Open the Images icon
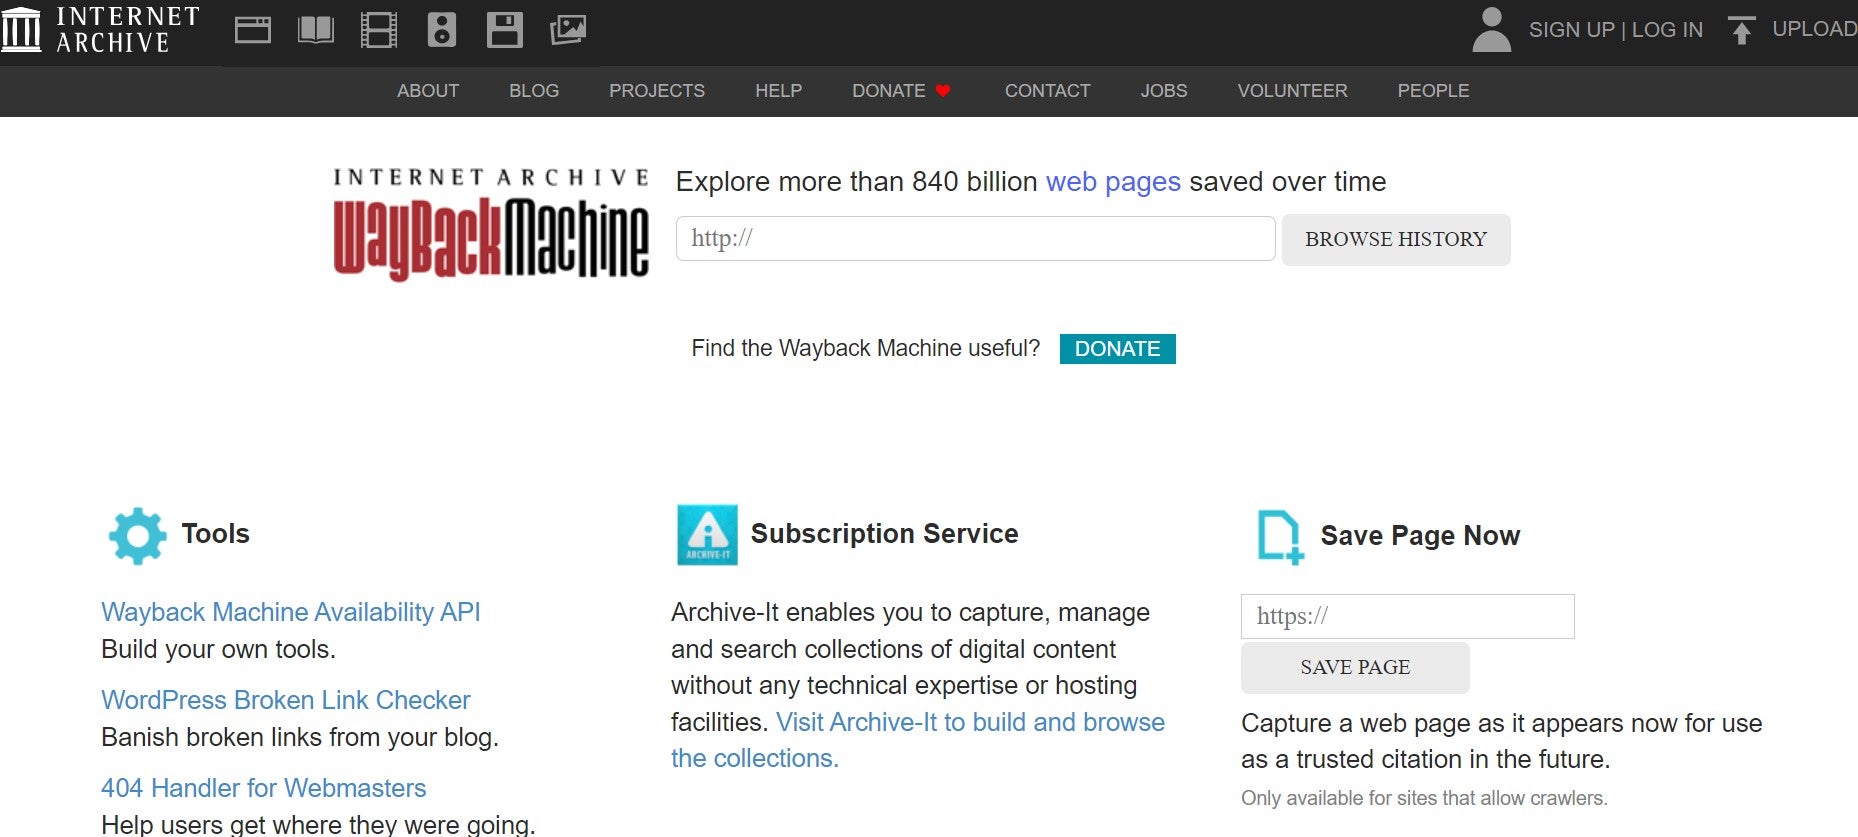Viewport: 1858px width, 837px height. coord(567,30)
